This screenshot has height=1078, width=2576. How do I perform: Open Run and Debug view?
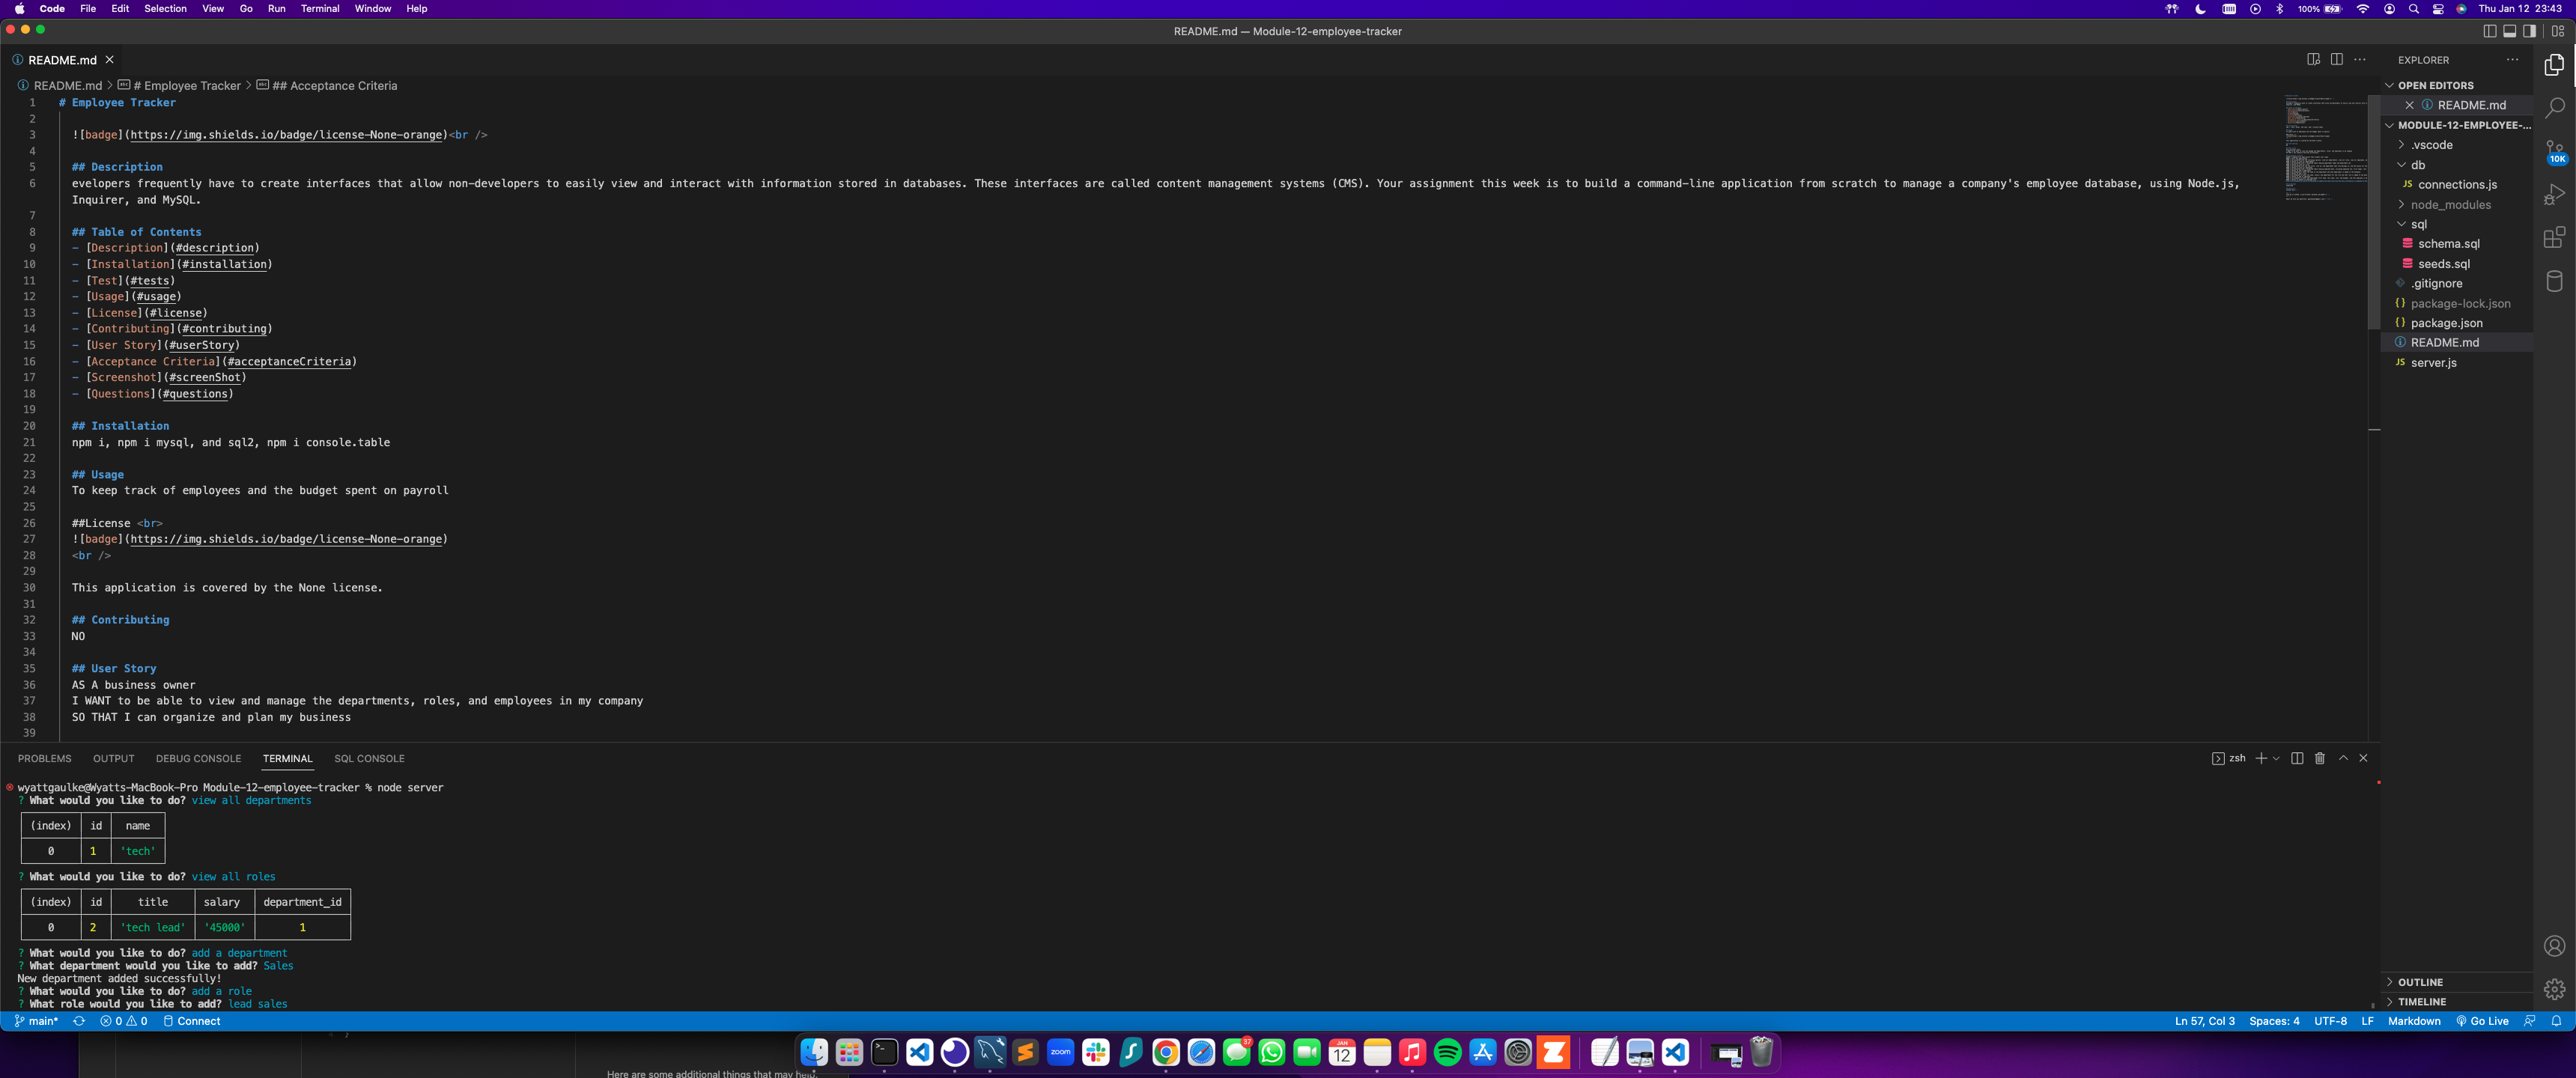[2554, 194]
